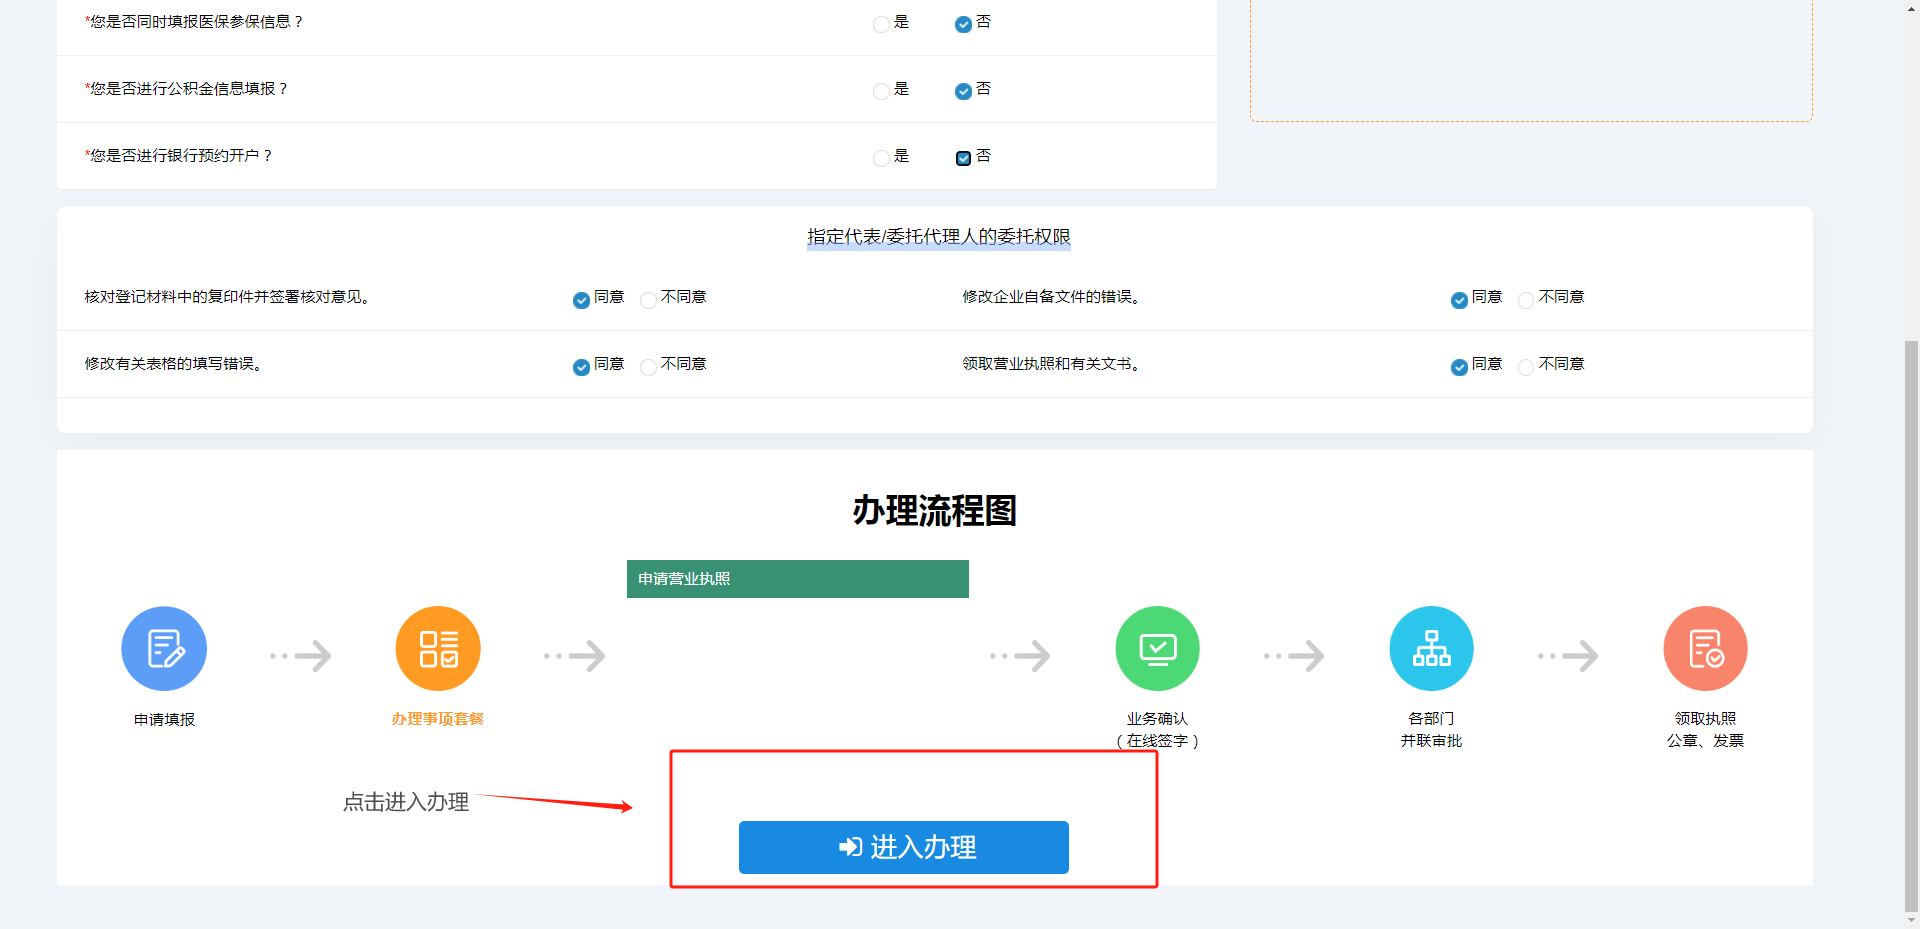Click the blue 申请填报 step icon
The image size is (1920, 929).
click(x=164, y=648)
